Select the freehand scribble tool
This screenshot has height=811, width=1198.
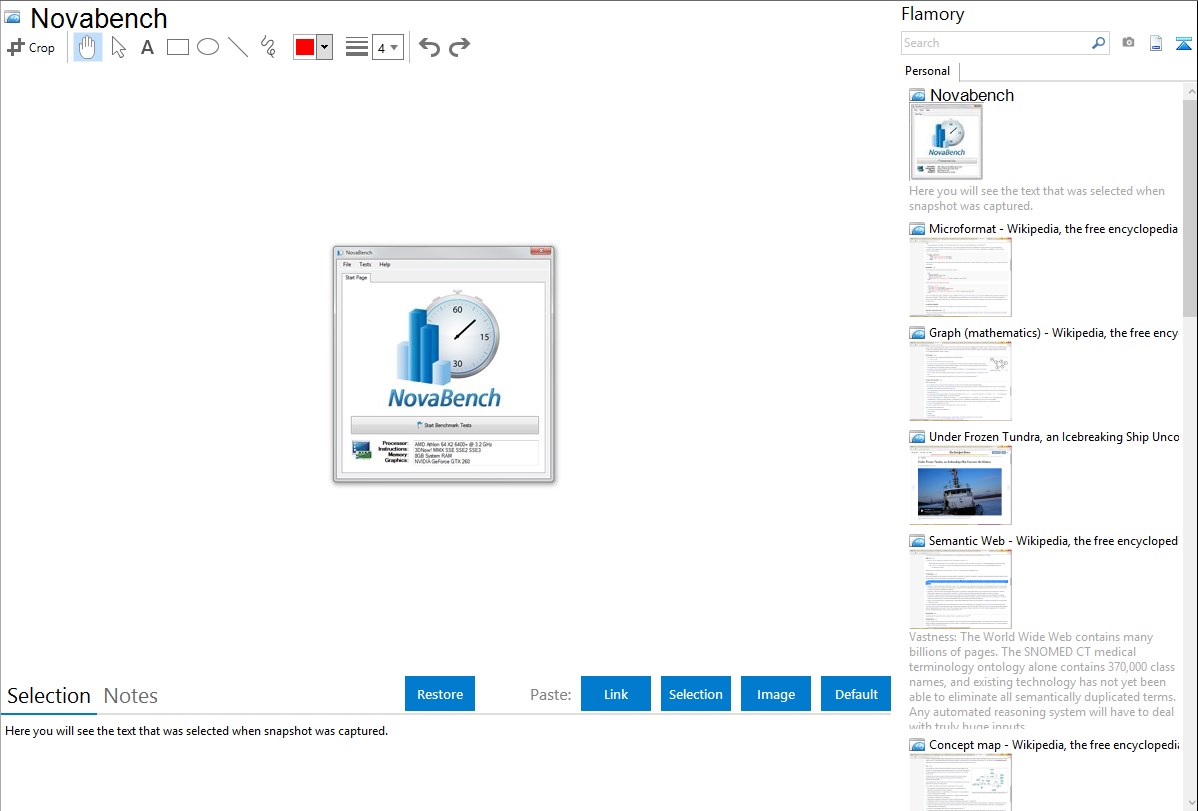pos(268,47)
